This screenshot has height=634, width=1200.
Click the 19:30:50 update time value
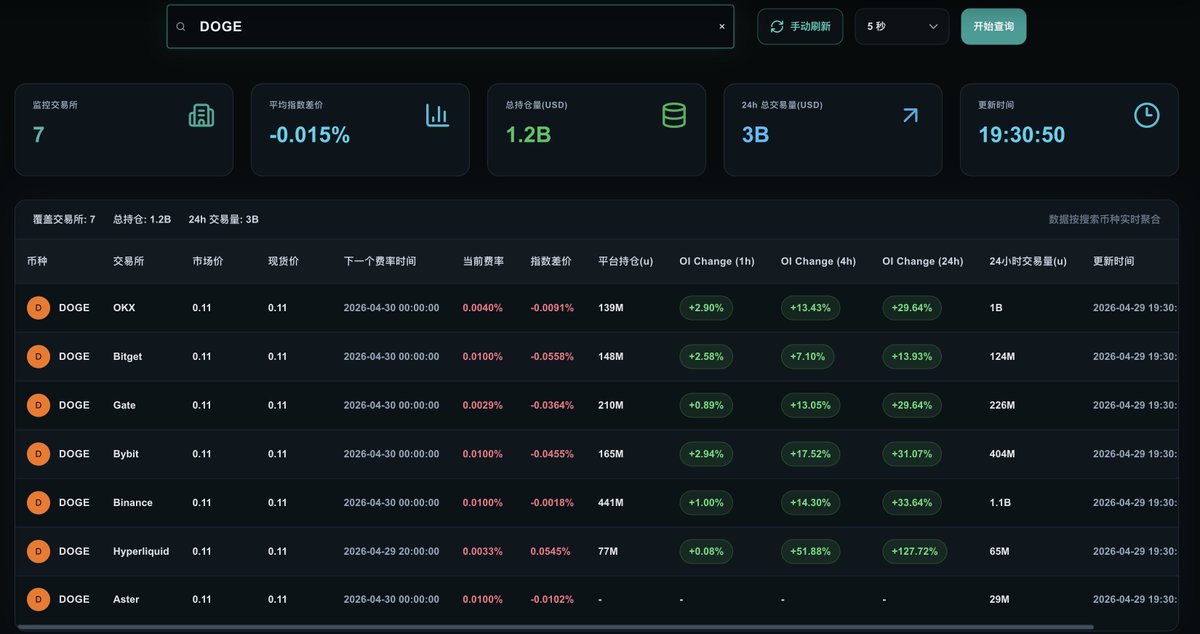point(1021,135)
